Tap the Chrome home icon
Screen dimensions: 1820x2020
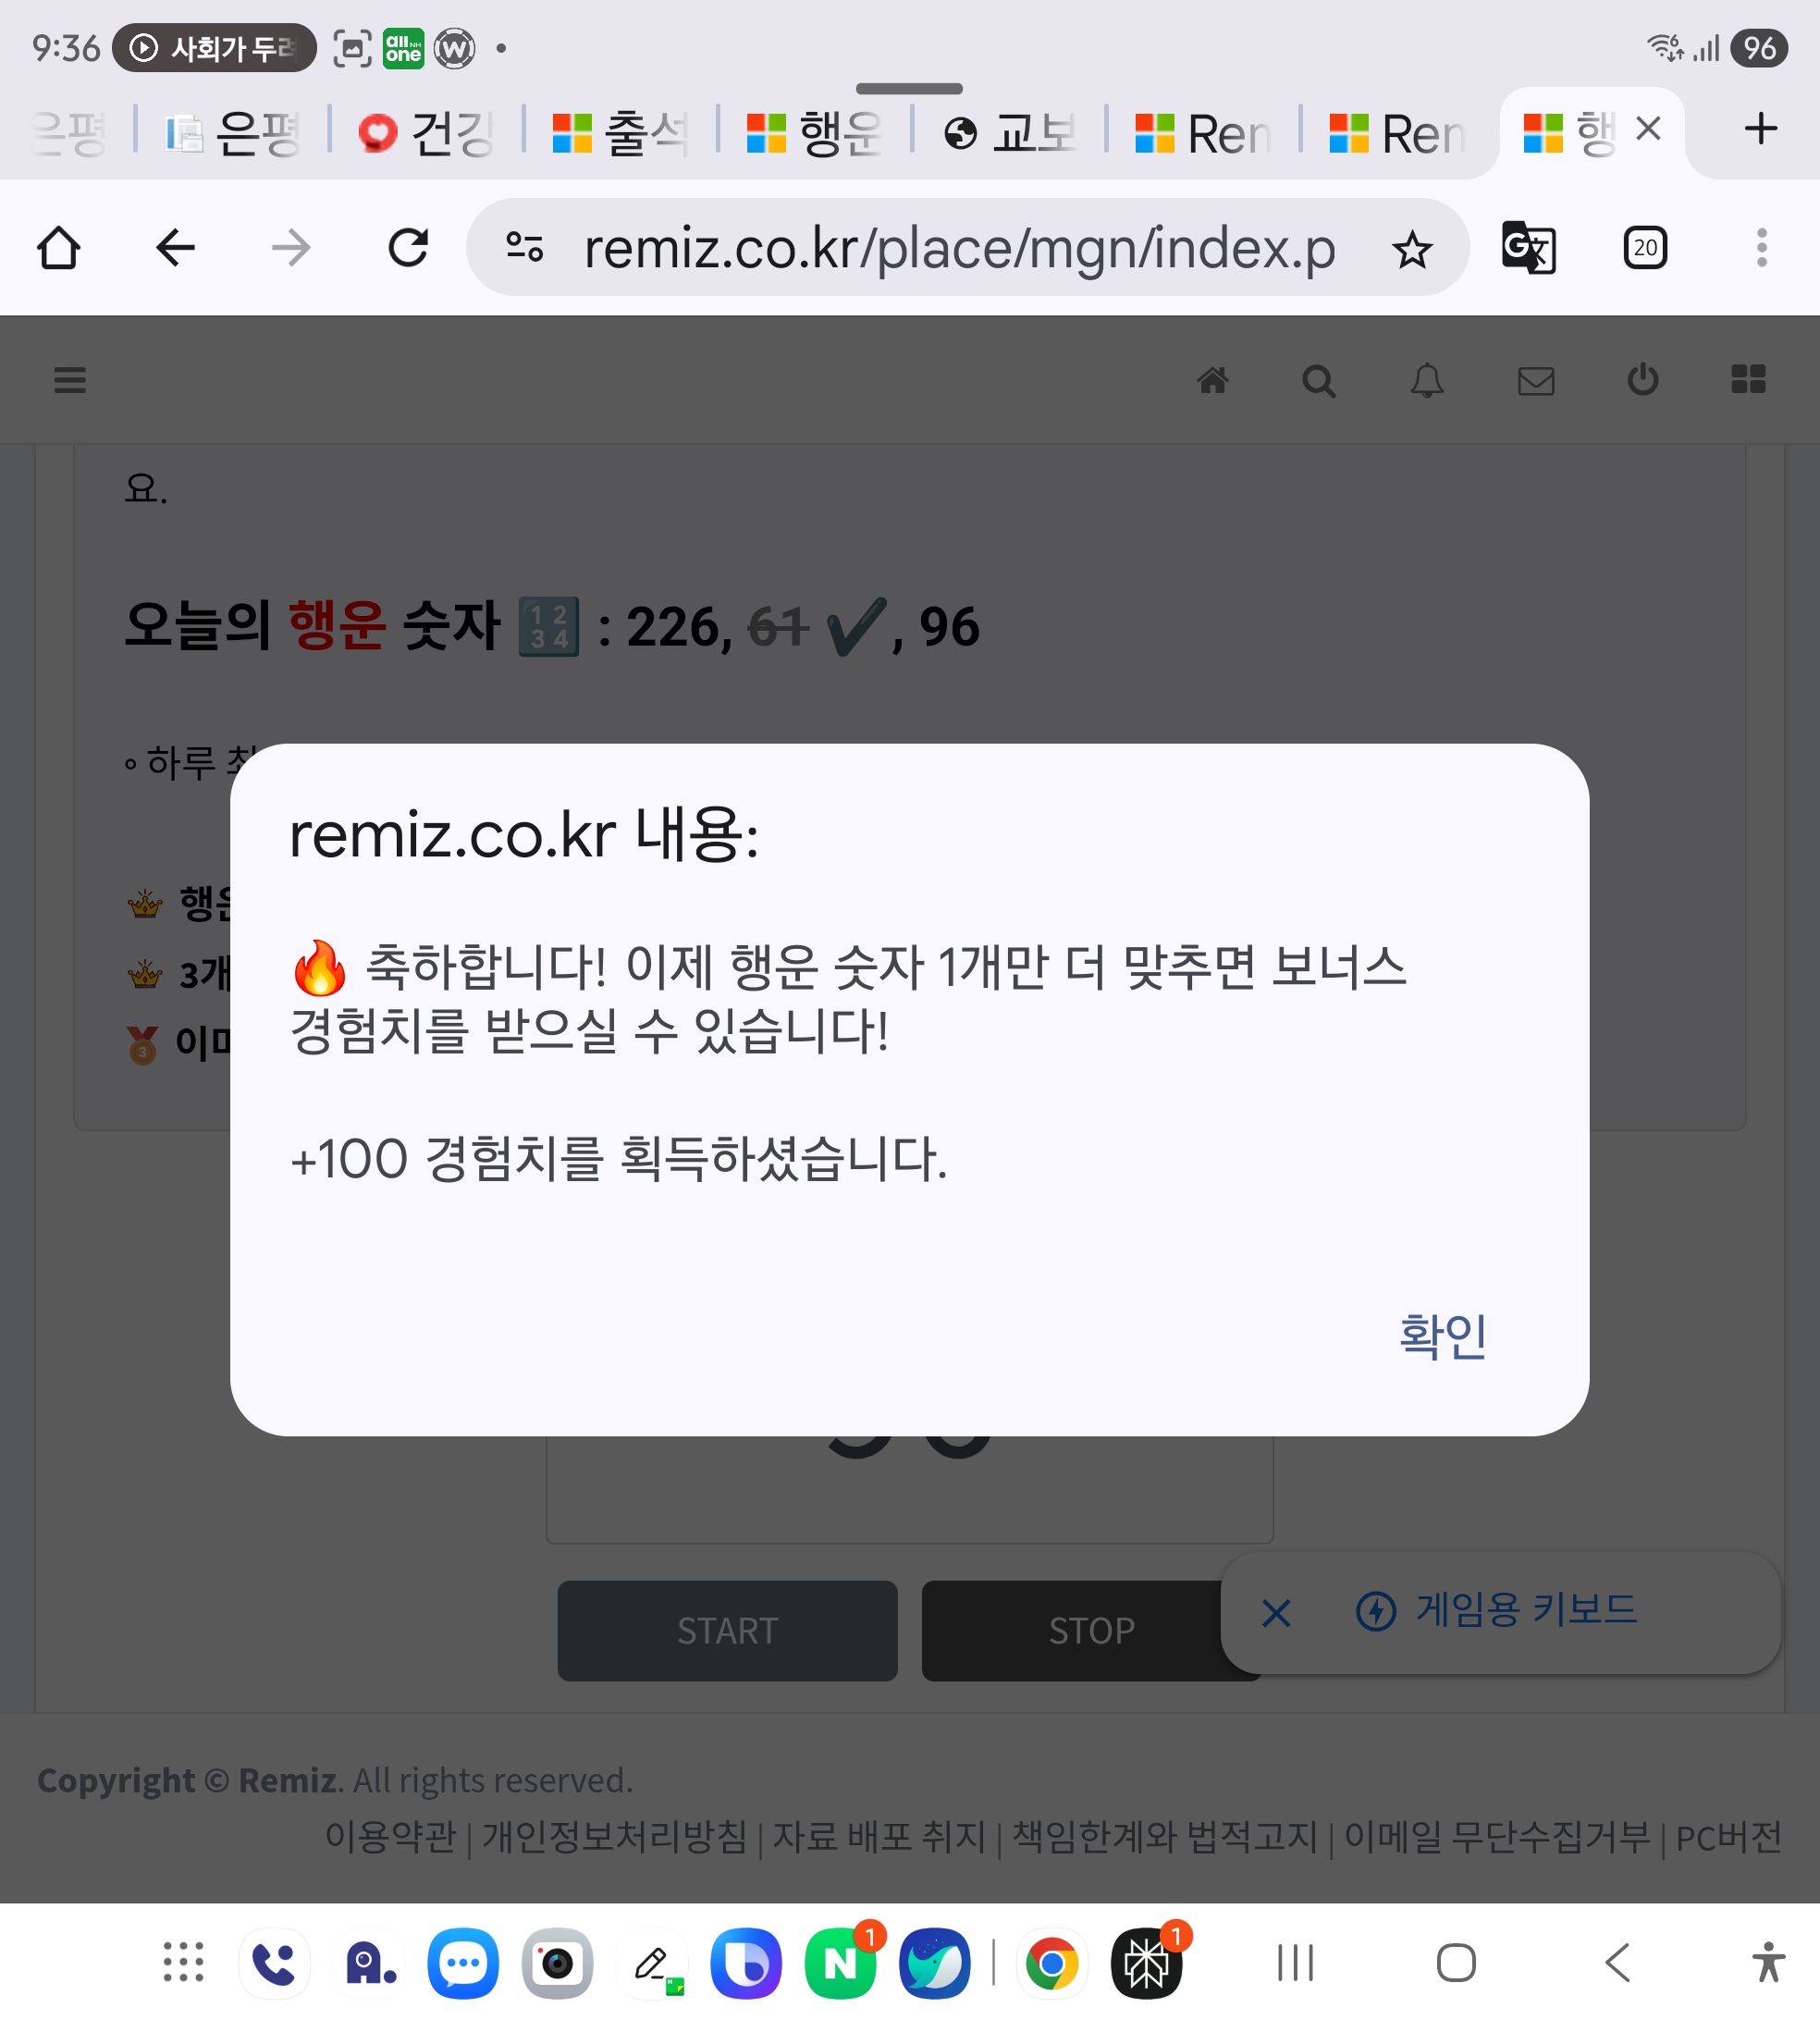58,247
